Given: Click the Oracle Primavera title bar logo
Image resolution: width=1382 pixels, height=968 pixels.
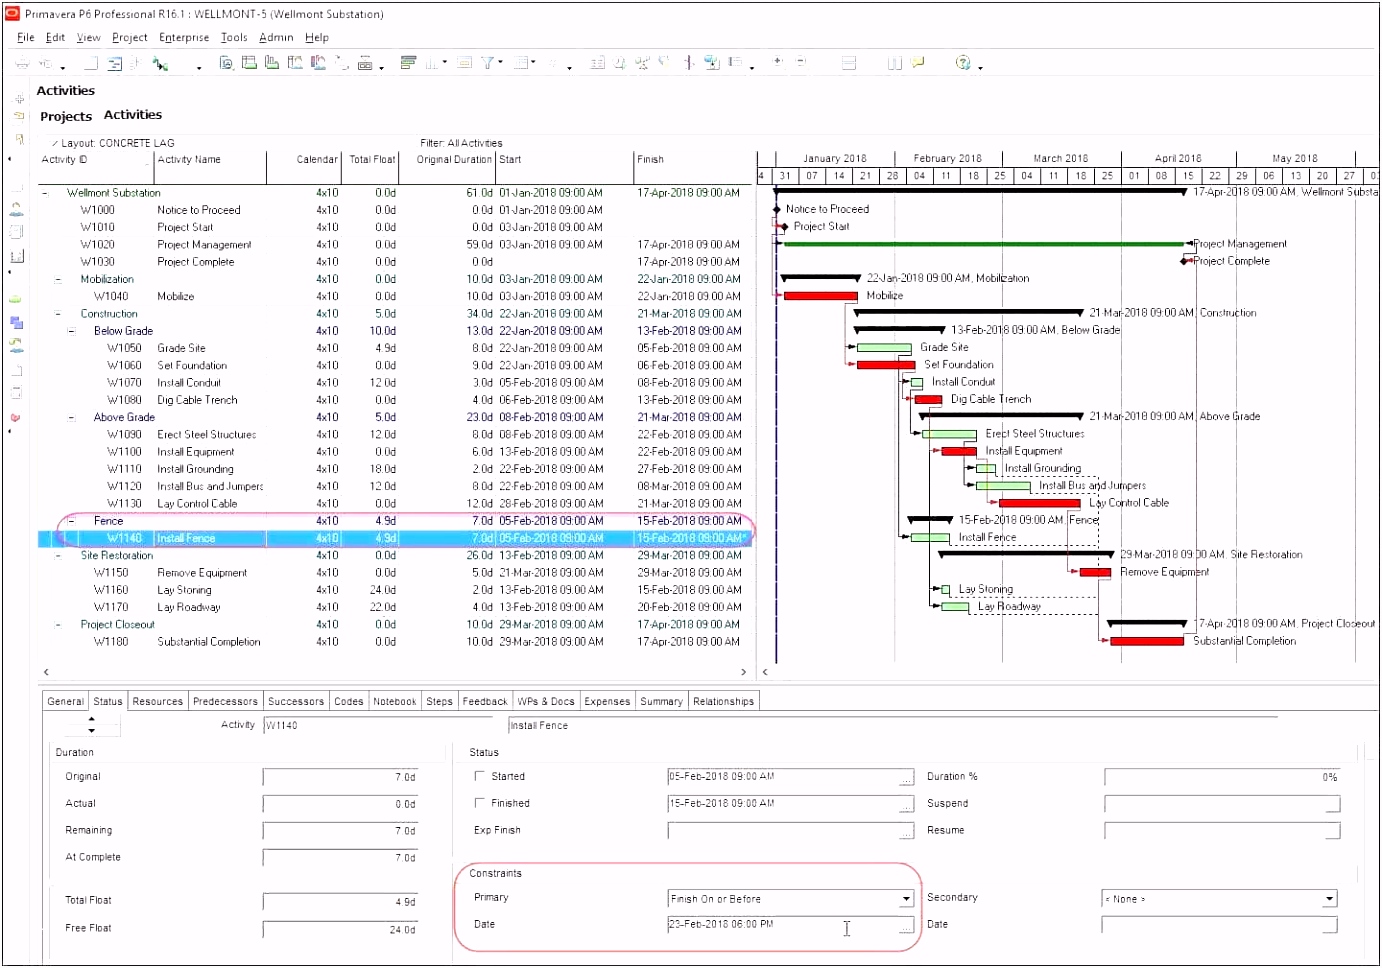Looking at the screenshot, I should [12, 13].
